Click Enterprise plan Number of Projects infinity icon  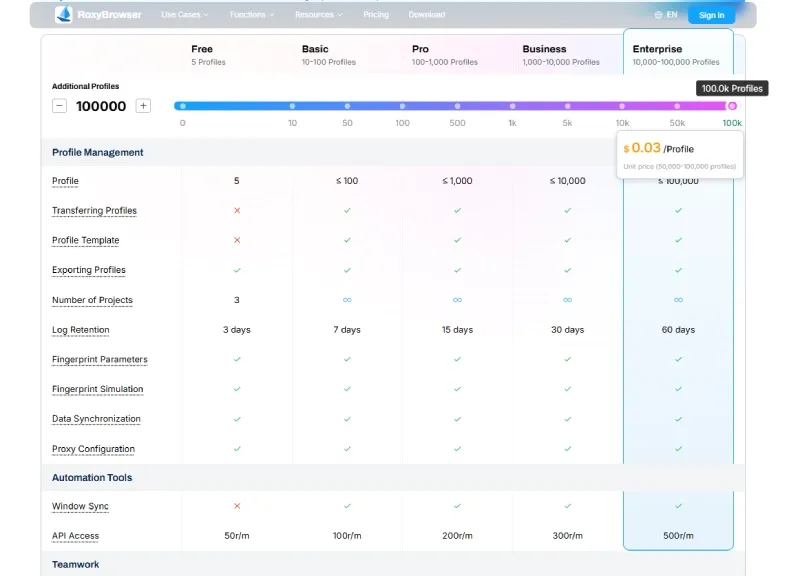(678, 300)
